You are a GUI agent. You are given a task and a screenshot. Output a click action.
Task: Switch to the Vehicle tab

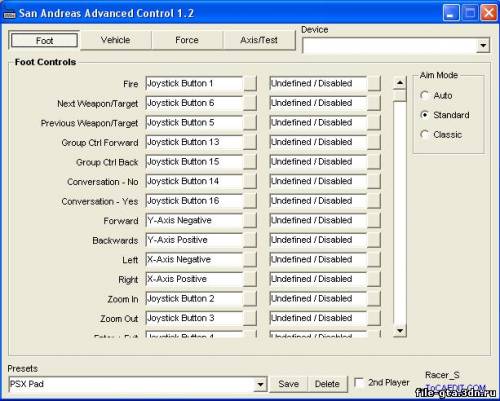[x=116, y=40]
